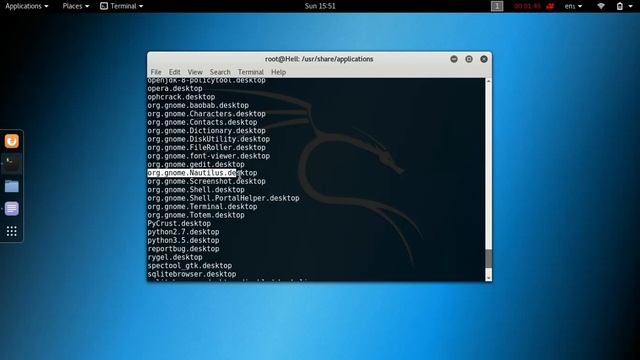The width and height of the screenshot is (640, 360).
Task: Click the org.gnome.Dictionary.desktop line
Action: pos(207,131)
